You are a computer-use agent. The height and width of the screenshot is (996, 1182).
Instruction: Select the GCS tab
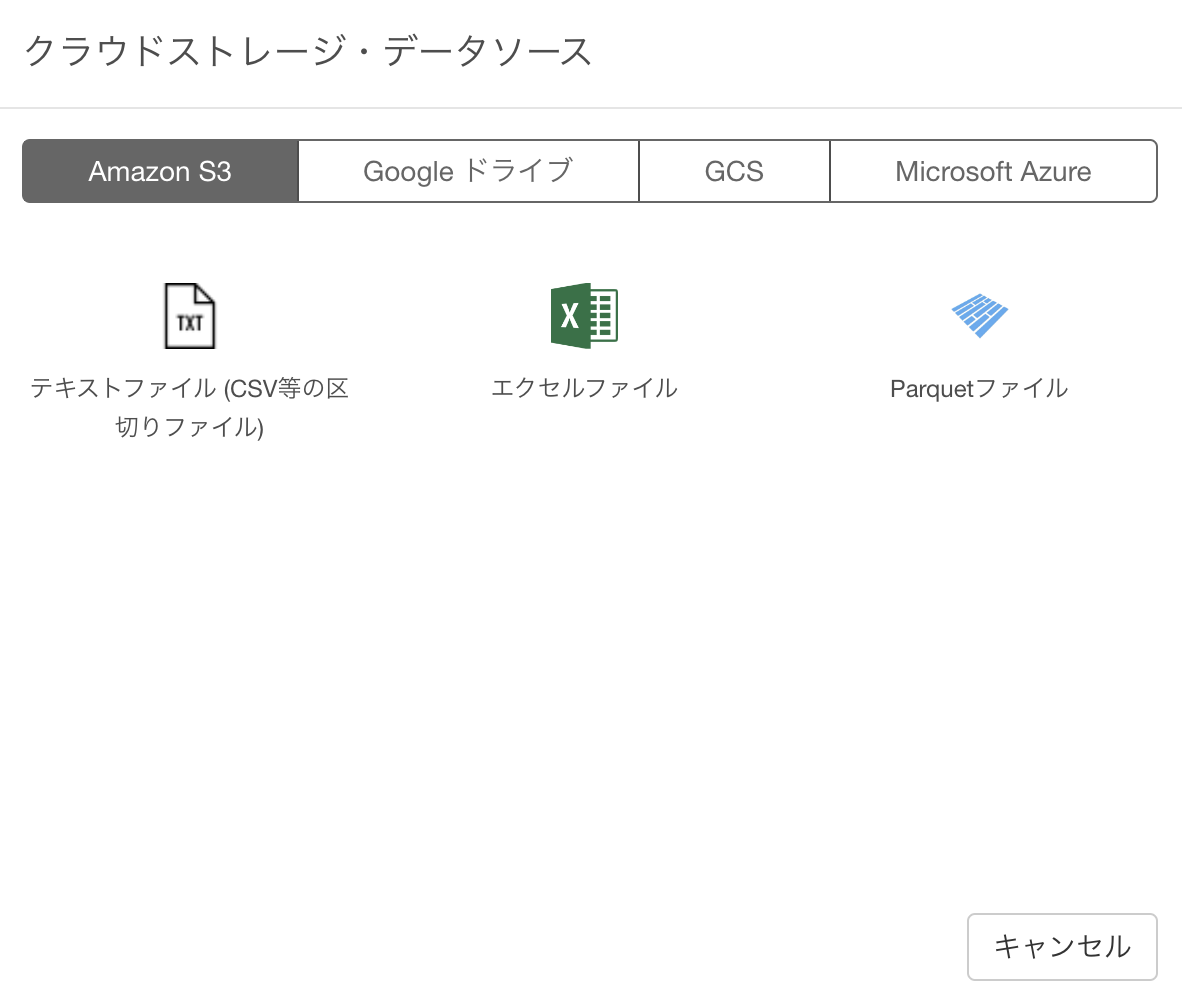click(734, 171)
